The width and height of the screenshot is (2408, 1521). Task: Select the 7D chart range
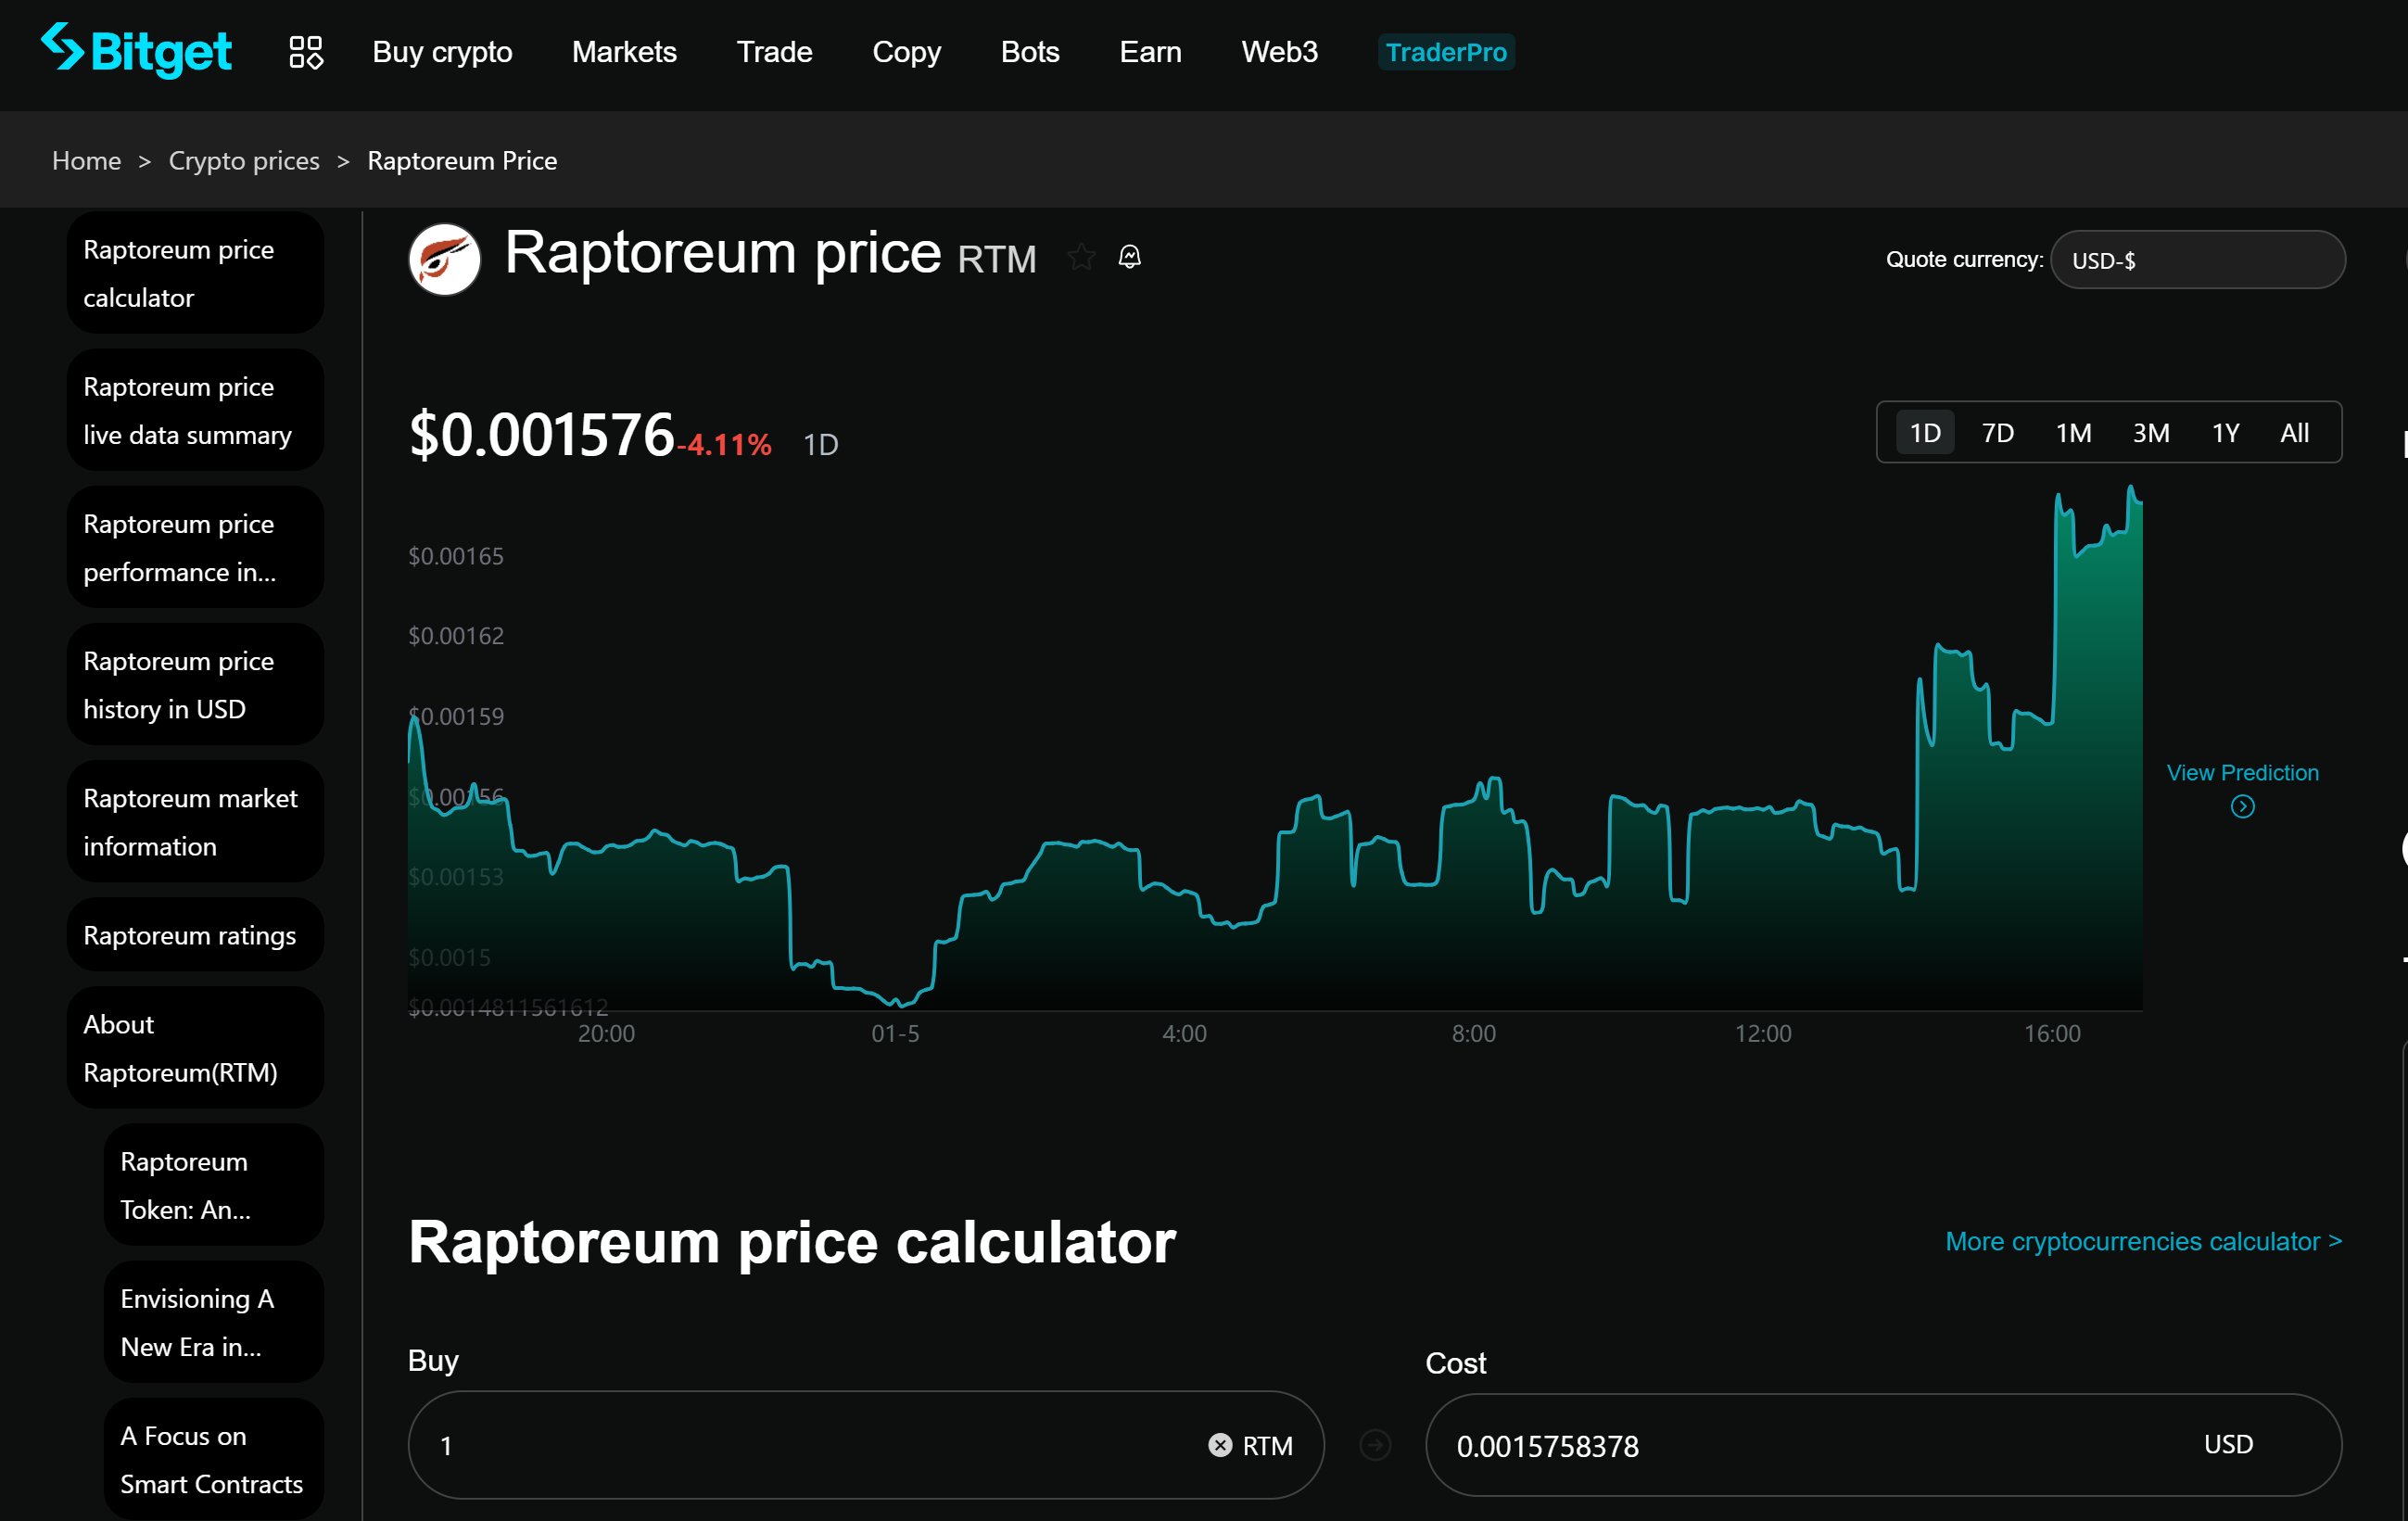[x=1997, y=433]
